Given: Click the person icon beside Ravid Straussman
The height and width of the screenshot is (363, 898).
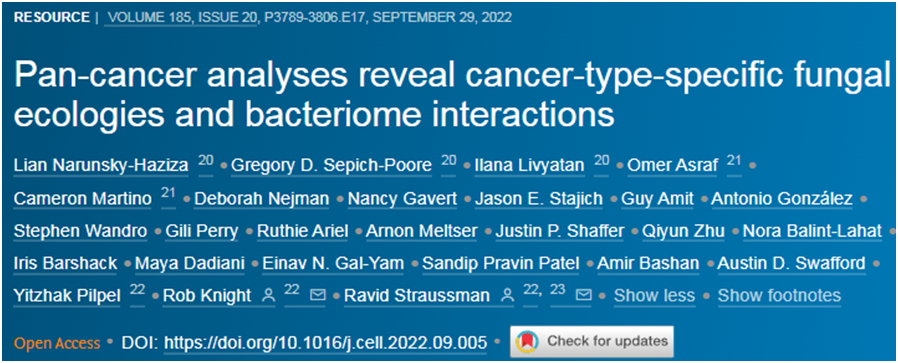Looking at the screenshot, I should pyautogui.click(x=507, y=295).
